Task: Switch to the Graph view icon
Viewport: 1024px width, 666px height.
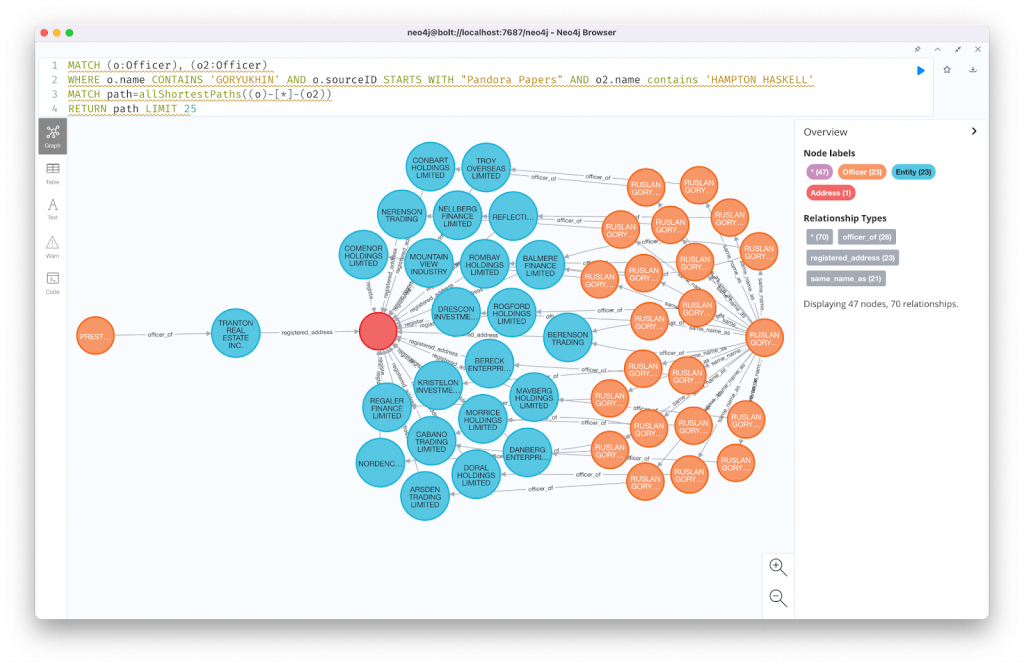Action: (52, 137)
